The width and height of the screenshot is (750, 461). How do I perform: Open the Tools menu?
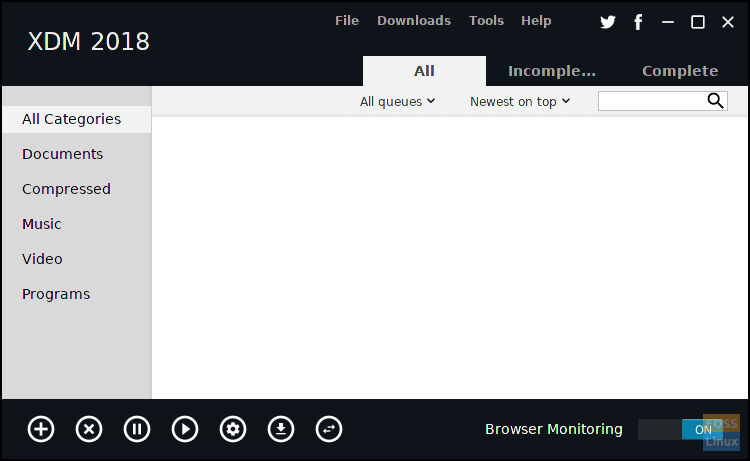[x=486, y=21]
